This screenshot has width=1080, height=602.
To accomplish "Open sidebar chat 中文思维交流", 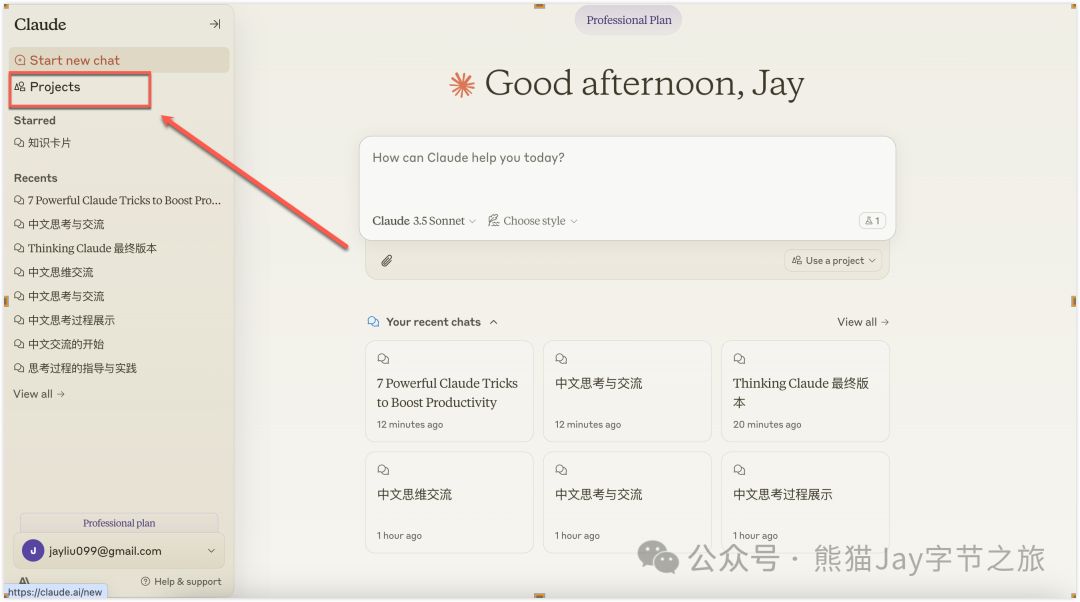I will [54, 272].
